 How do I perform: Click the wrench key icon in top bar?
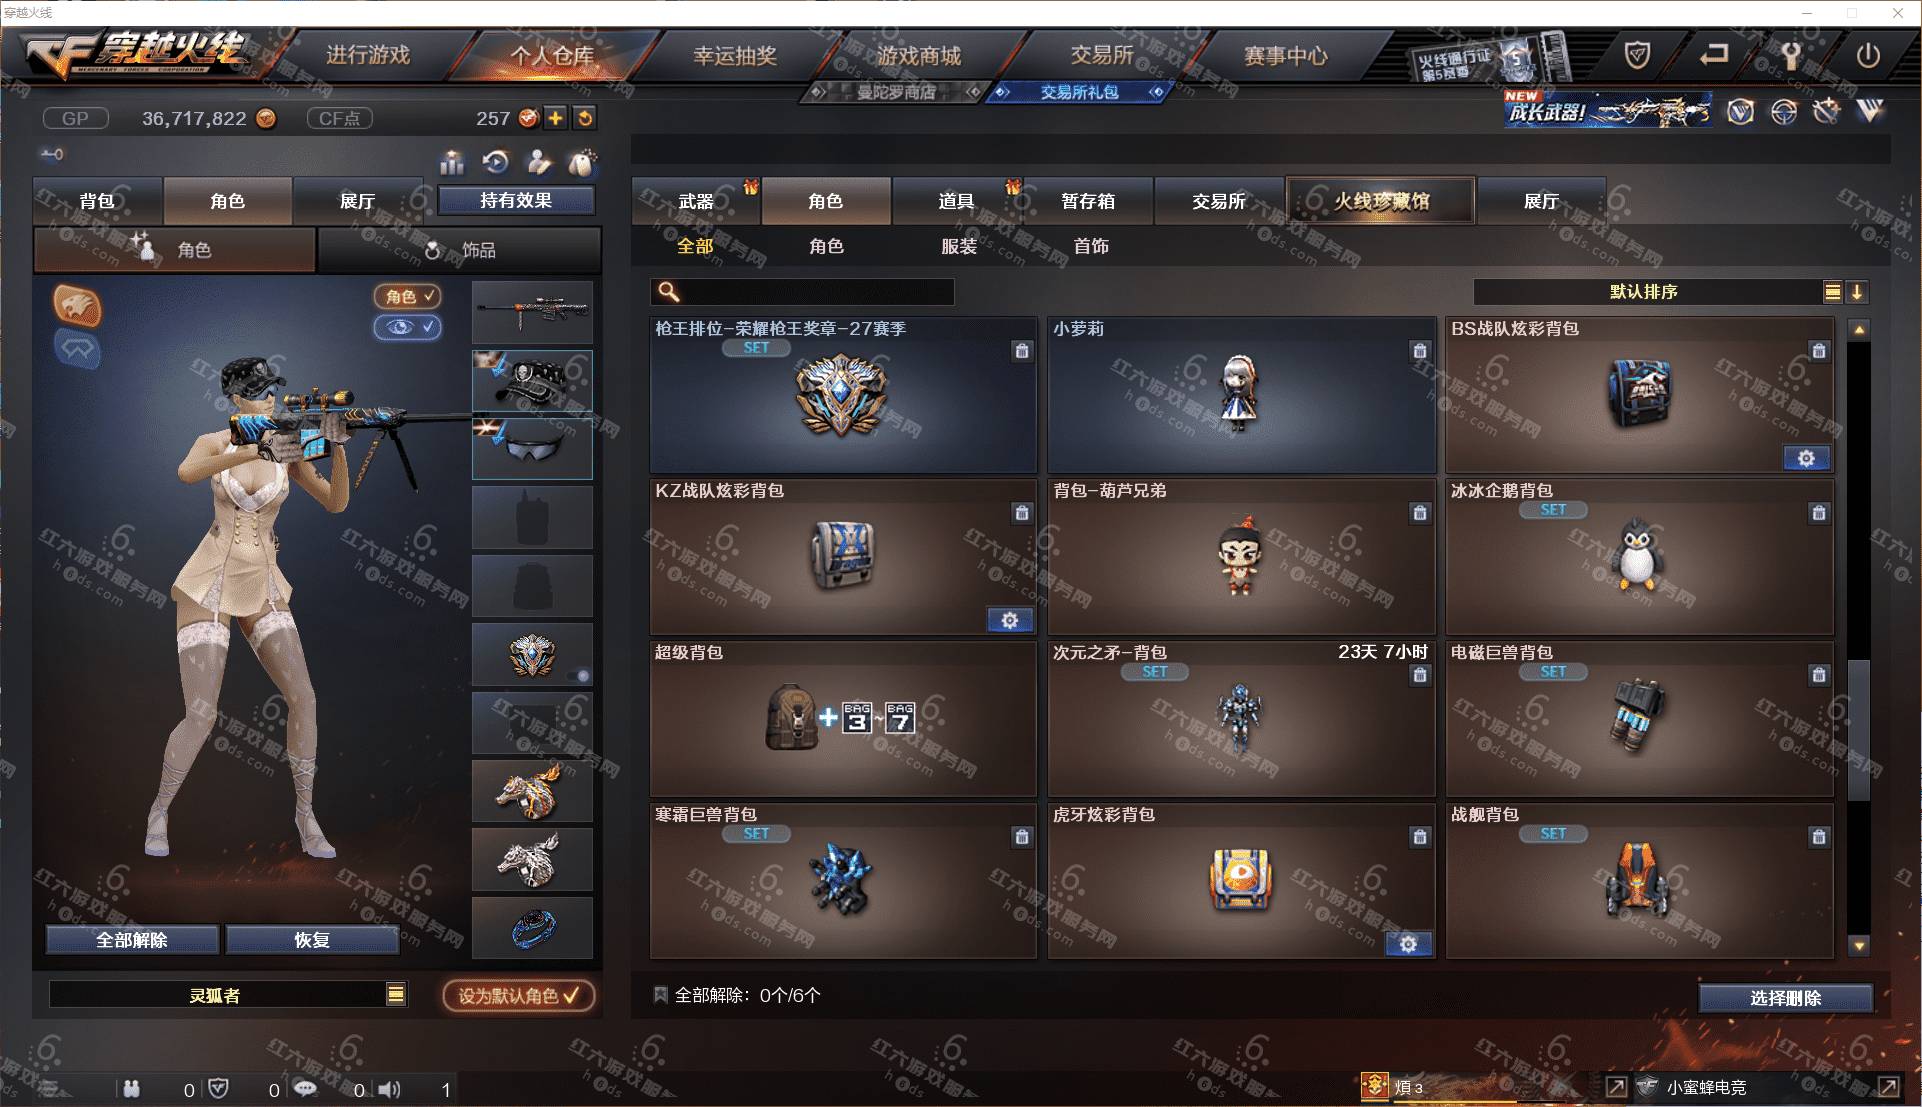point(1791,55)
